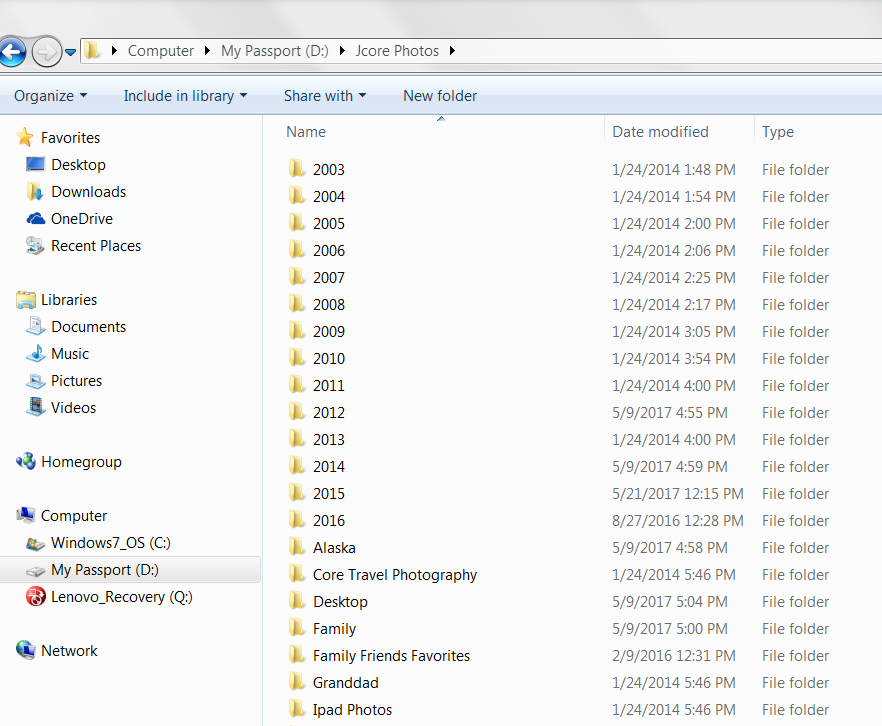Navigate to Computer in the address bar
Viewport: 882px width, 726px height.
coord(160,51)
